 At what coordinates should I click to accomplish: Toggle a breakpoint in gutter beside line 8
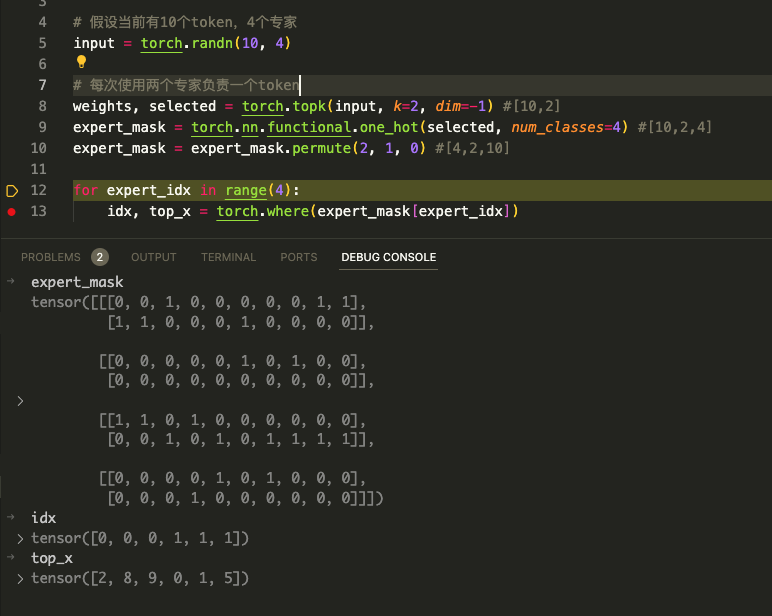tap(12, 106)
